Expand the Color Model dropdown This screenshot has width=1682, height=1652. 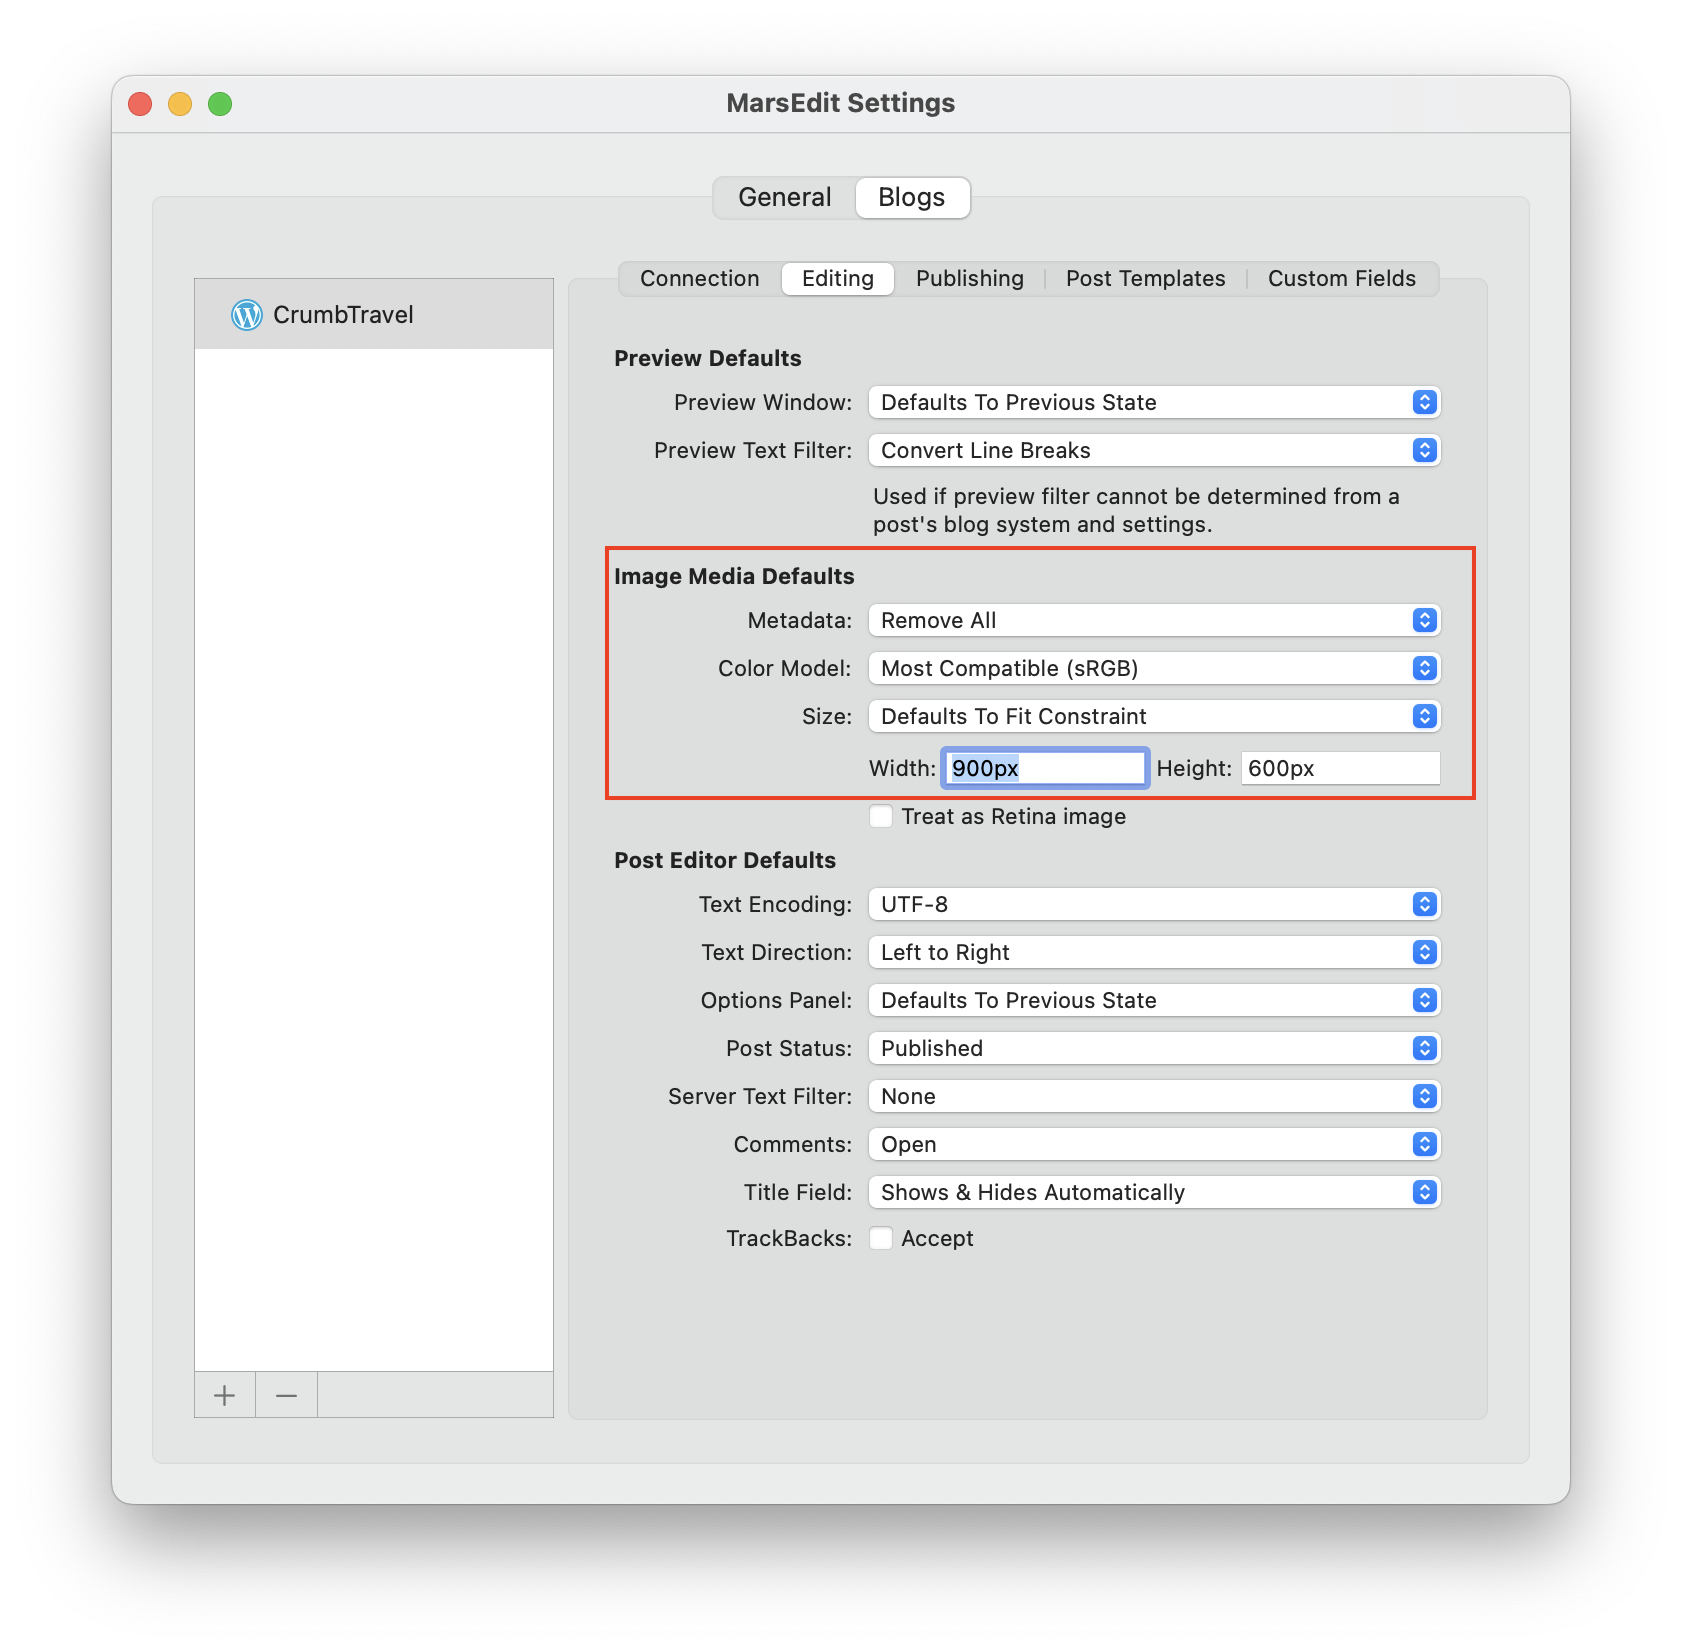[x=1154, y=668]
